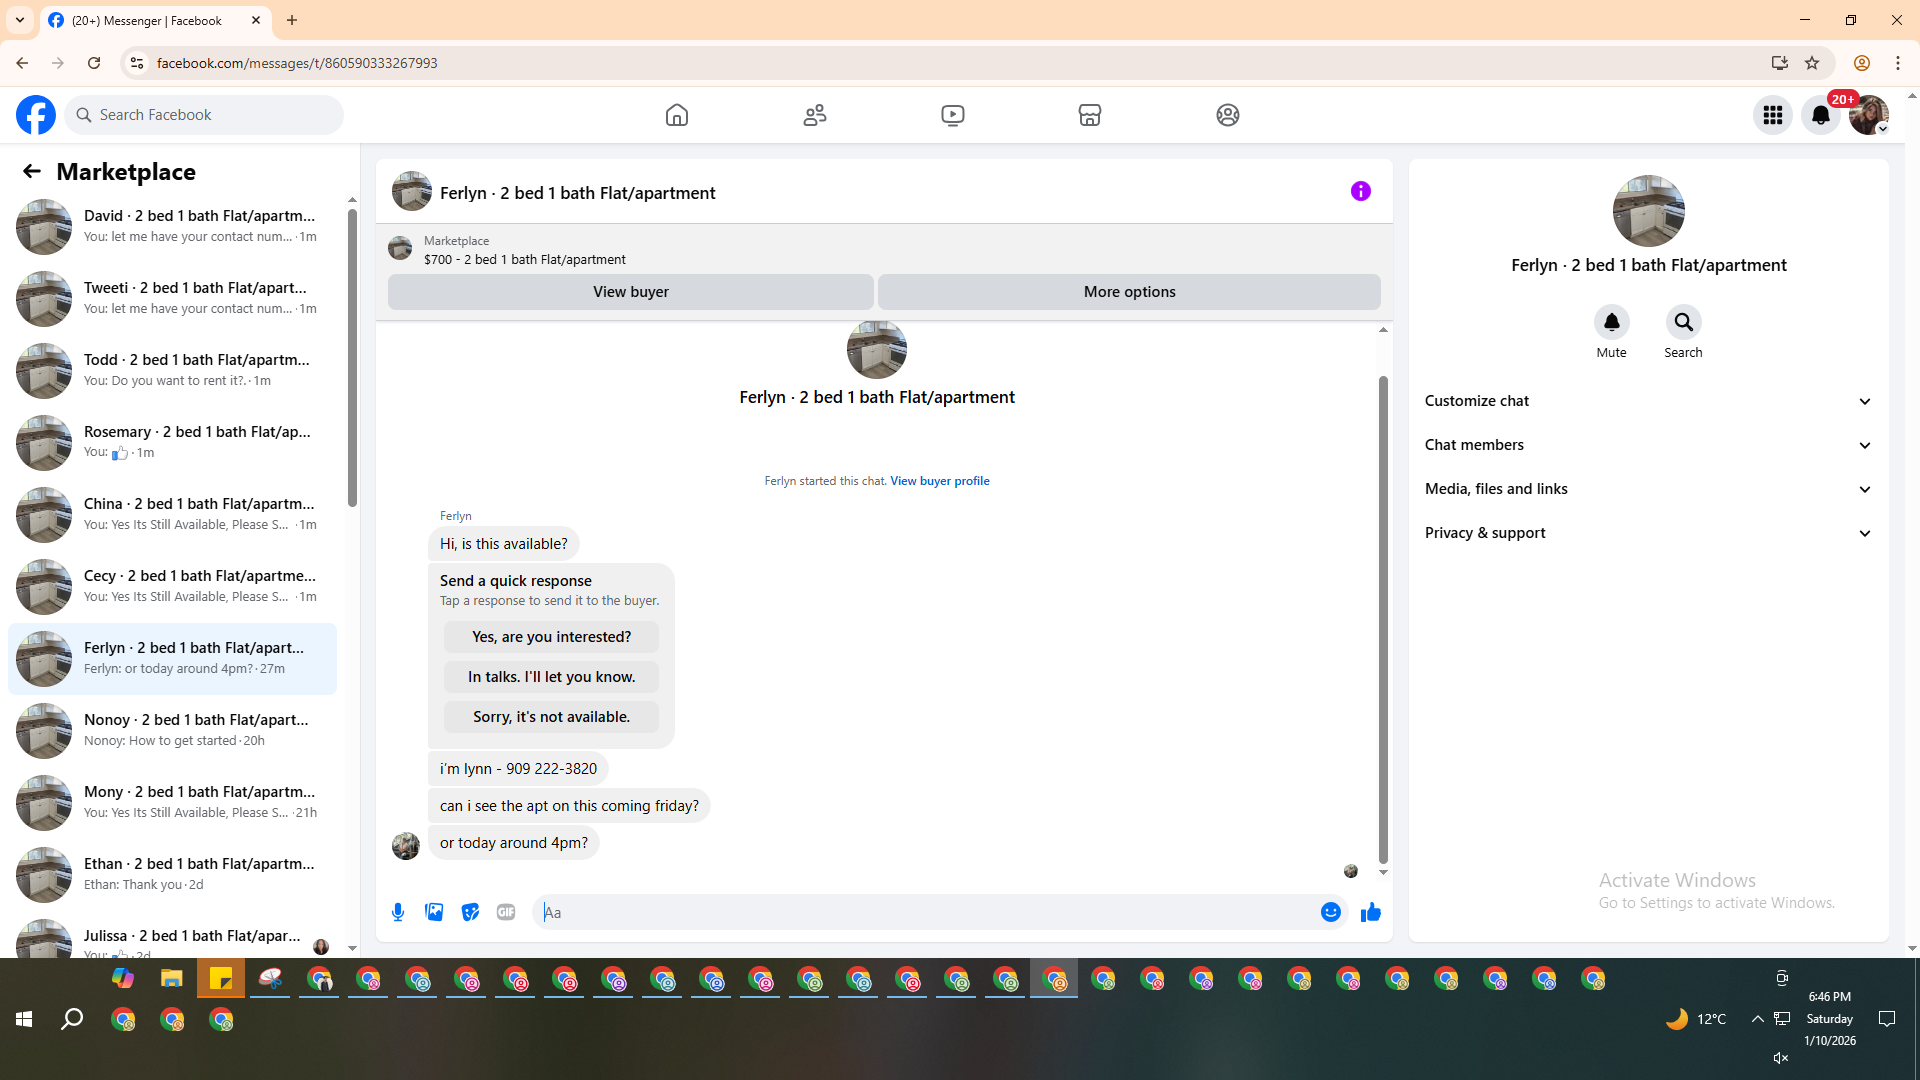Mute the Ferlyn conversation
This screenshot has height=1080, width=1920.
click(1611, 322)
